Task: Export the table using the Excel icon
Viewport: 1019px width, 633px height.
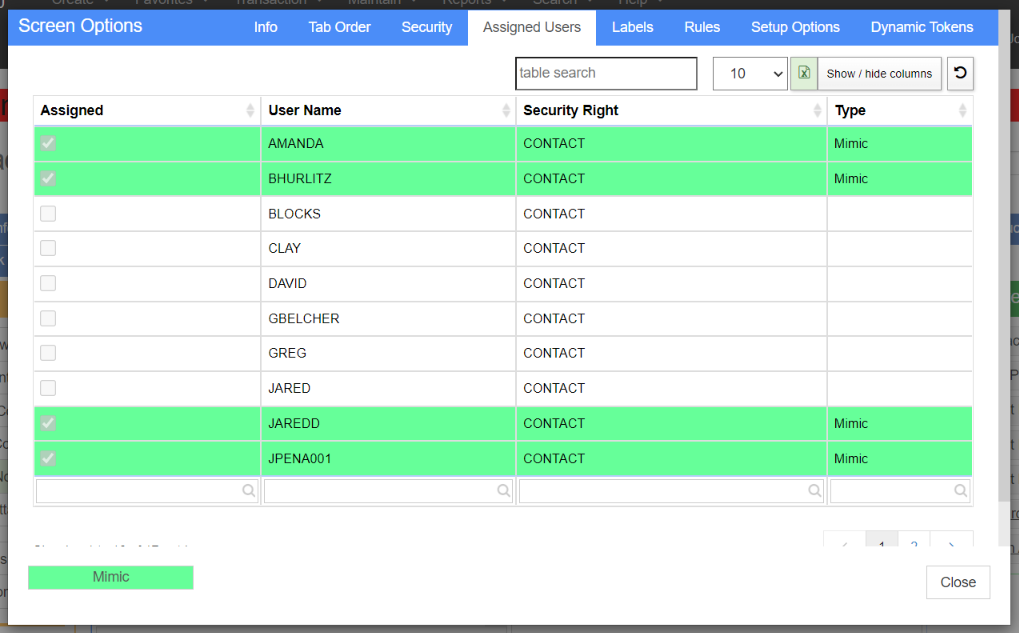Action: pos(804,73)
